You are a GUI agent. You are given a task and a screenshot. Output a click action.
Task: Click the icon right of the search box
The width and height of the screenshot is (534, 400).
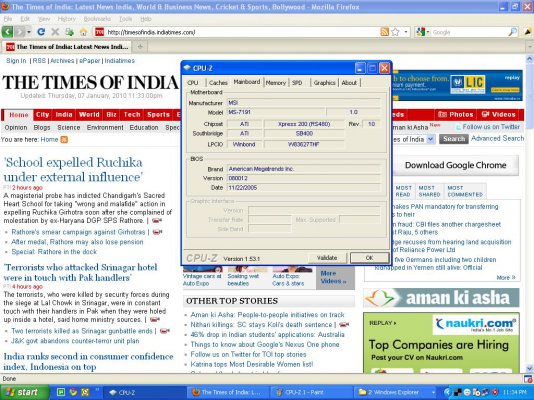coord(528,32)
